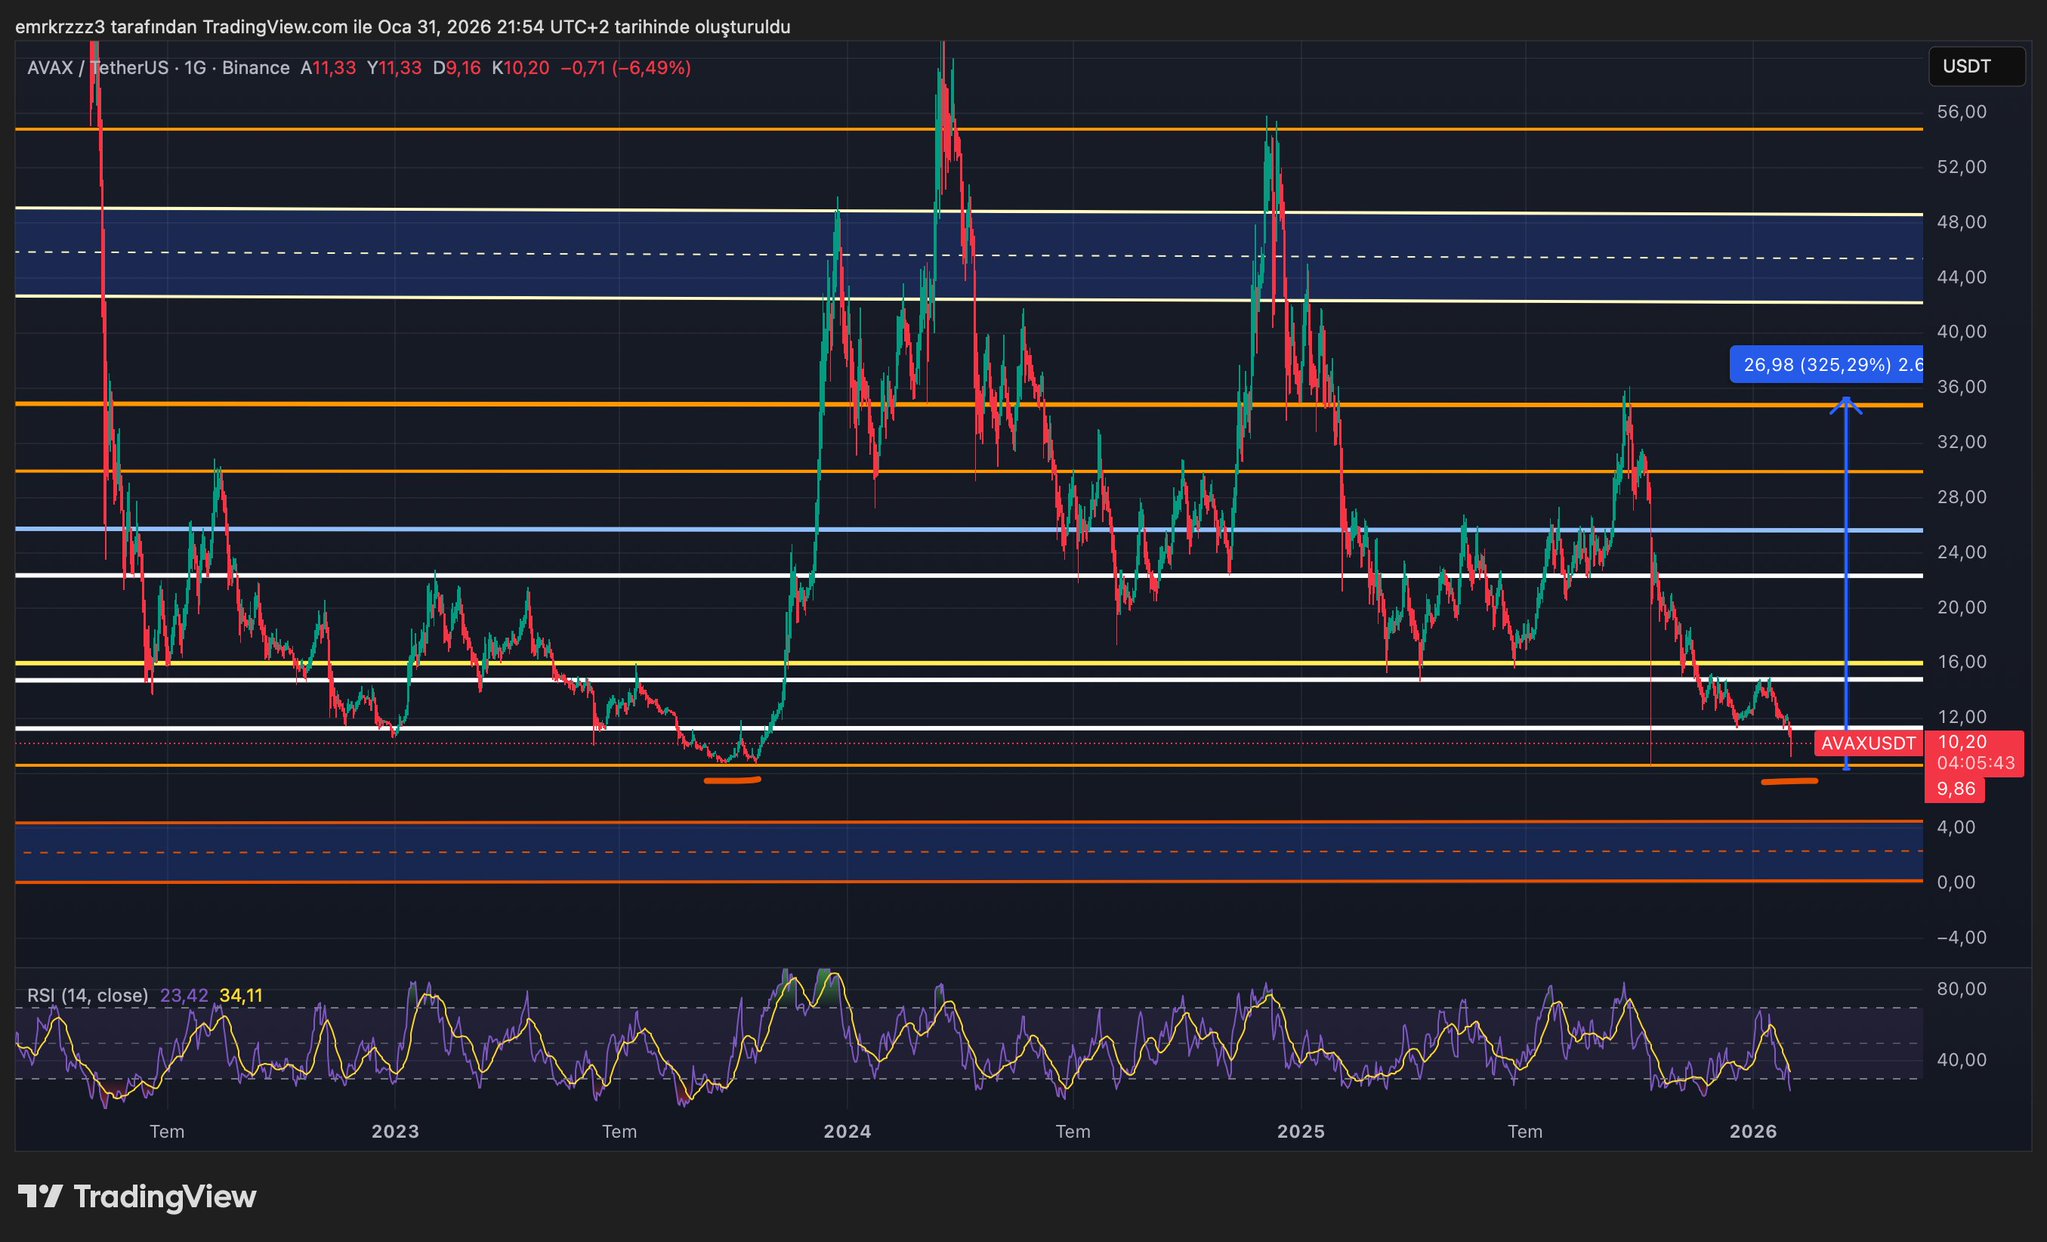Click the yellow RSI value 34,11

pos(241,995)
